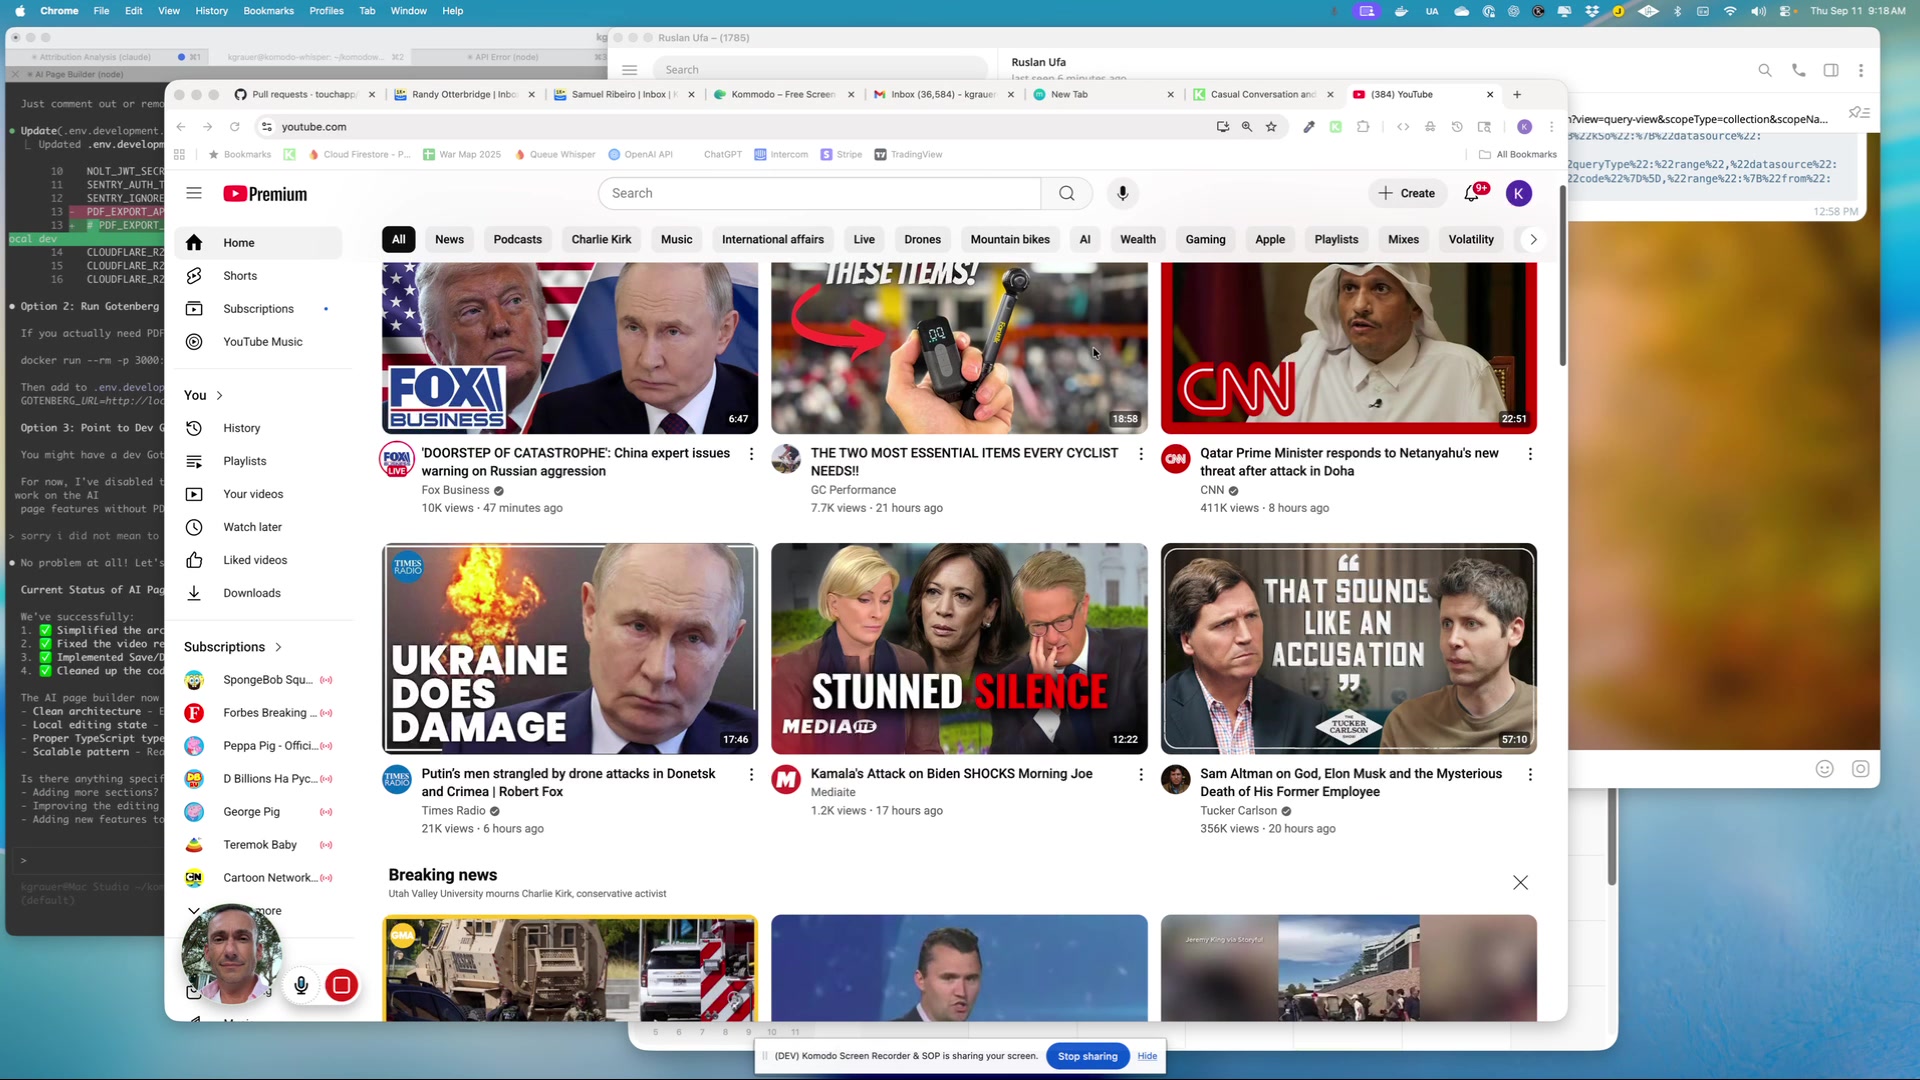
Task: Stop recording with the red stop button
Action: [341, 986]
